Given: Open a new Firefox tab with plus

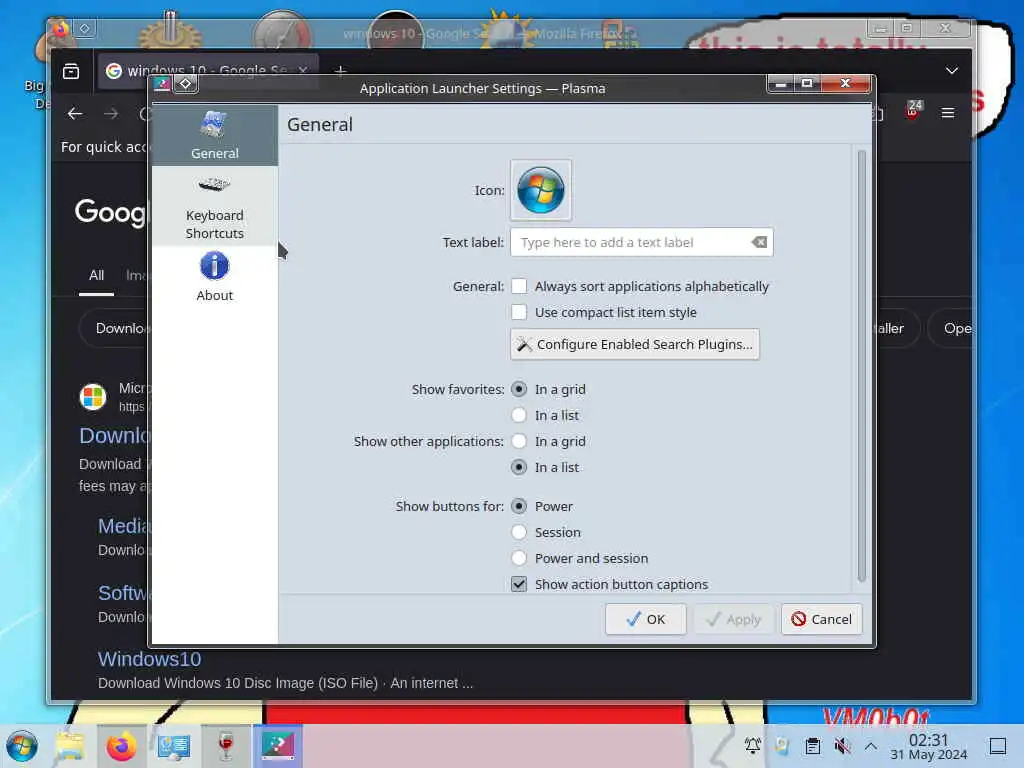Looking at the screenshot, I should (340, 71).
